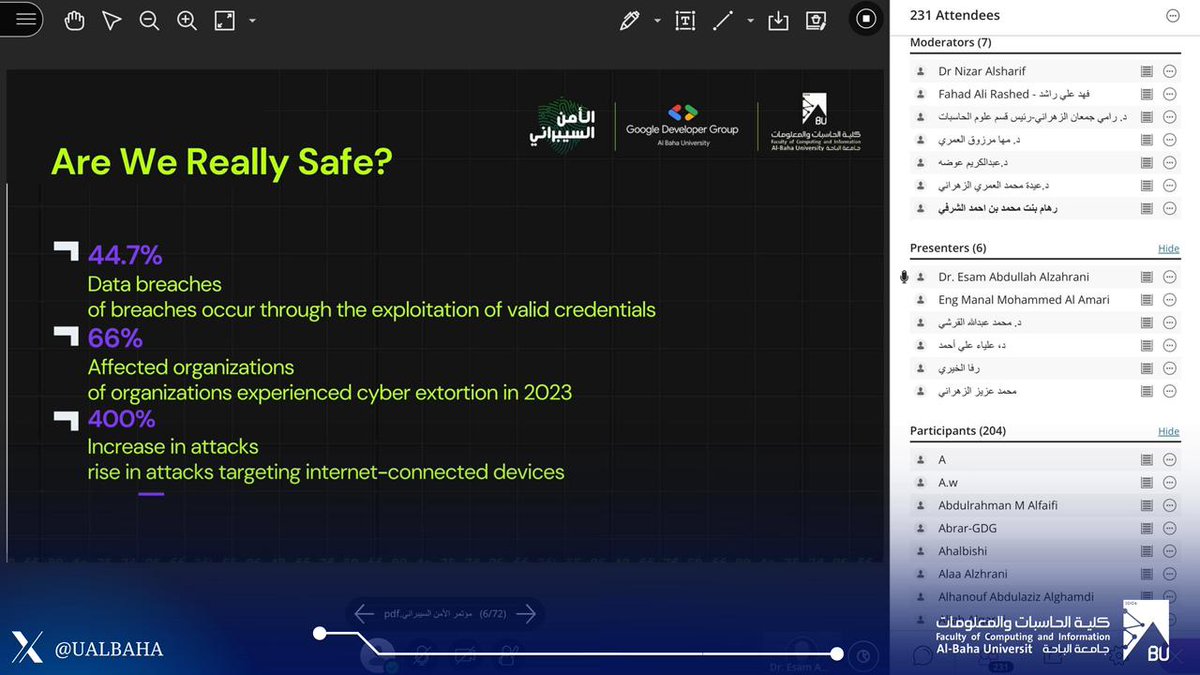Click list icon beside Dr Nizar Alsharif

[x=1146, y=71]
